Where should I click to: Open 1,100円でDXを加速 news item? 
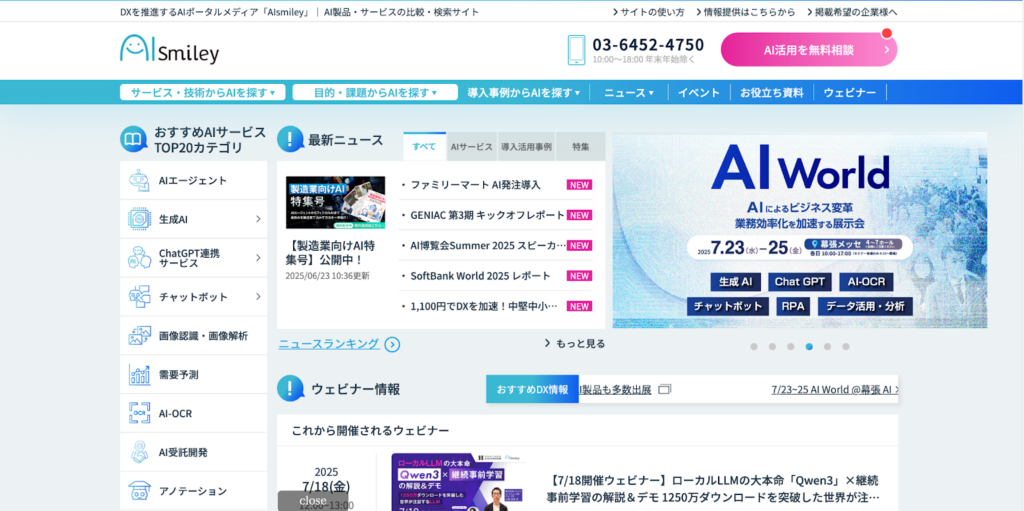click(x=484, y=306)
